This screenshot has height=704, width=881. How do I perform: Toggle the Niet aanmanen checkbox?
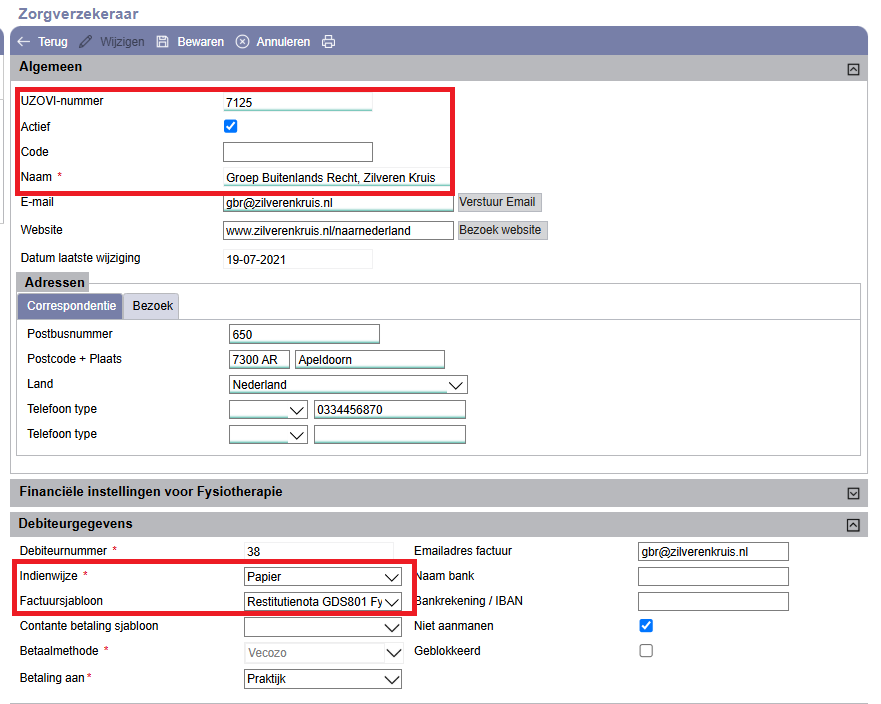646,625
